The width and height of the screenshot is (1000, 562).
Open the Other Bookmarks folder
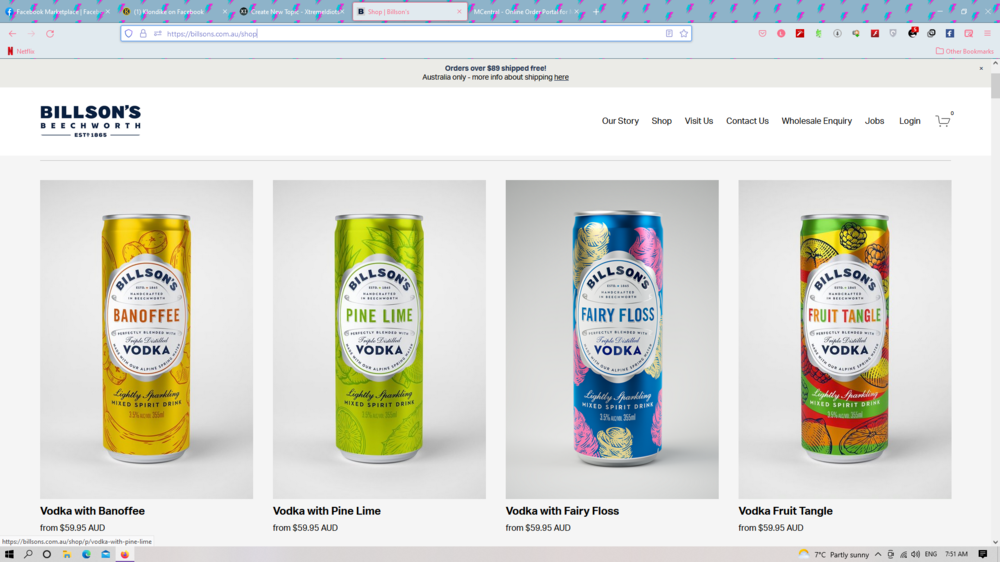(x=964, y=51)
